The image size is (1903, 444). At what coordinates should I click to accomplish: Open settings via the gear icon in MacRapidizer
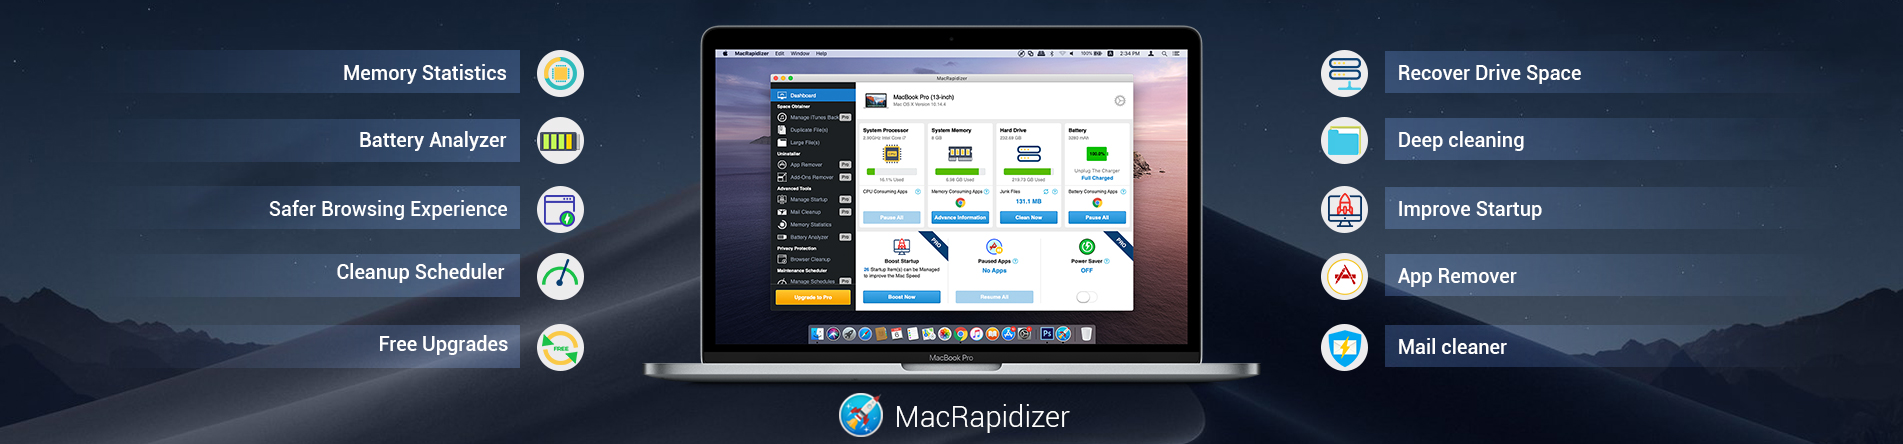point(1119,101)
